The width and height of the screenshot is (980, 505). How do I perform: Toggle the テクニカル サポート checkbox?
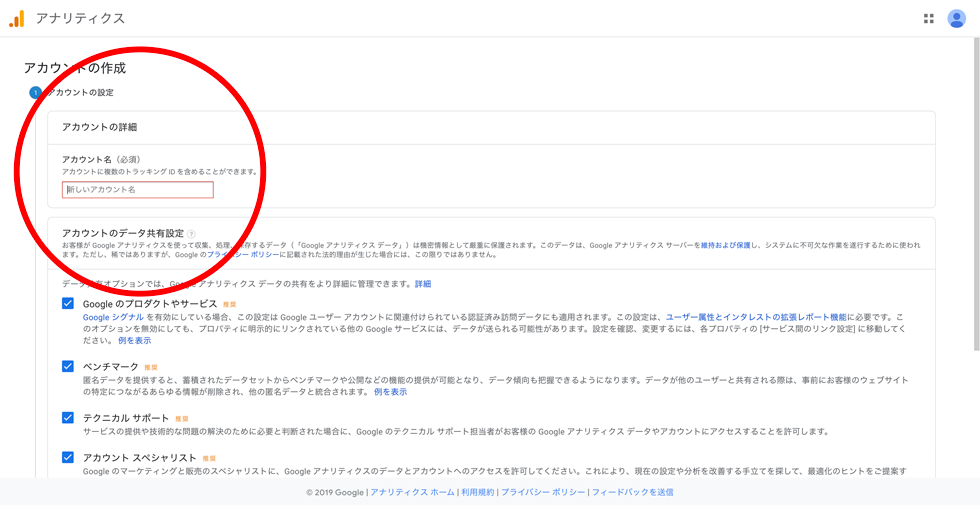pos(68,418)
